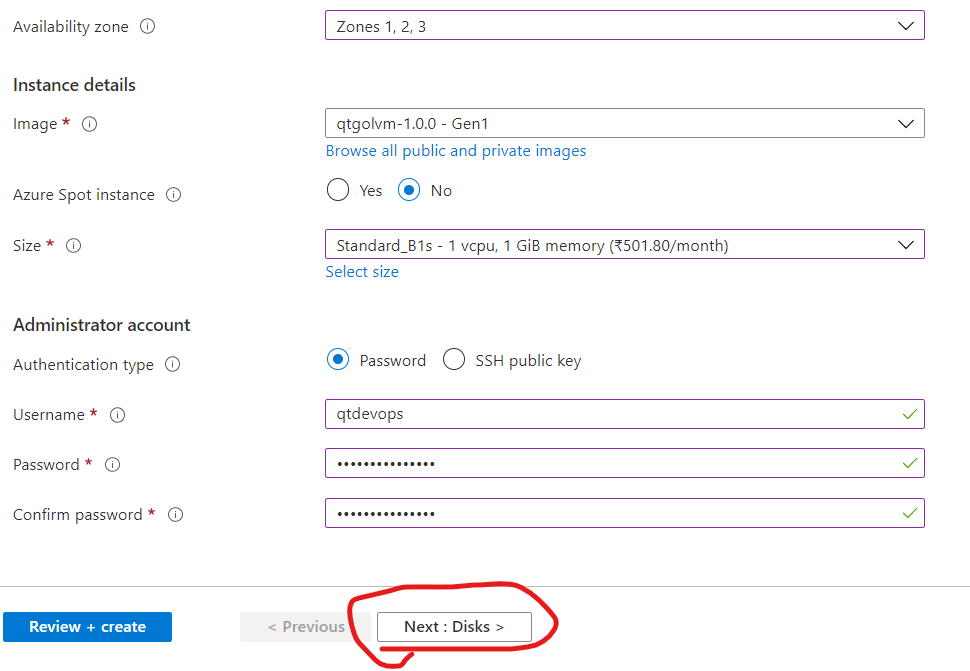Click the Availability zone label
The height and width of the screenshot is (671, 970).
71,27
